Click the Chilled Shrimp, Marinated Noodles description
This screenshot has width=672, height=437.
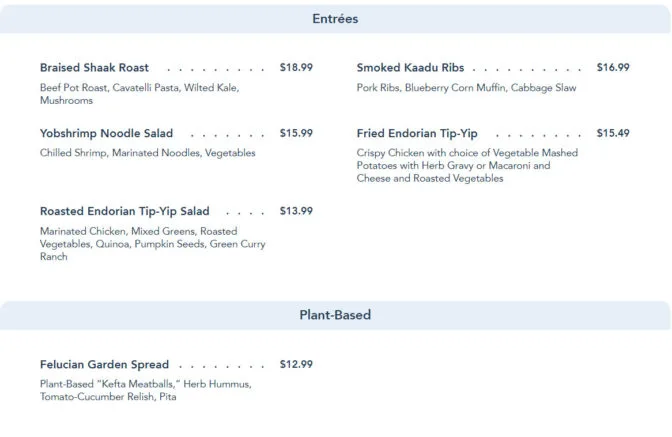coord(147,153)
